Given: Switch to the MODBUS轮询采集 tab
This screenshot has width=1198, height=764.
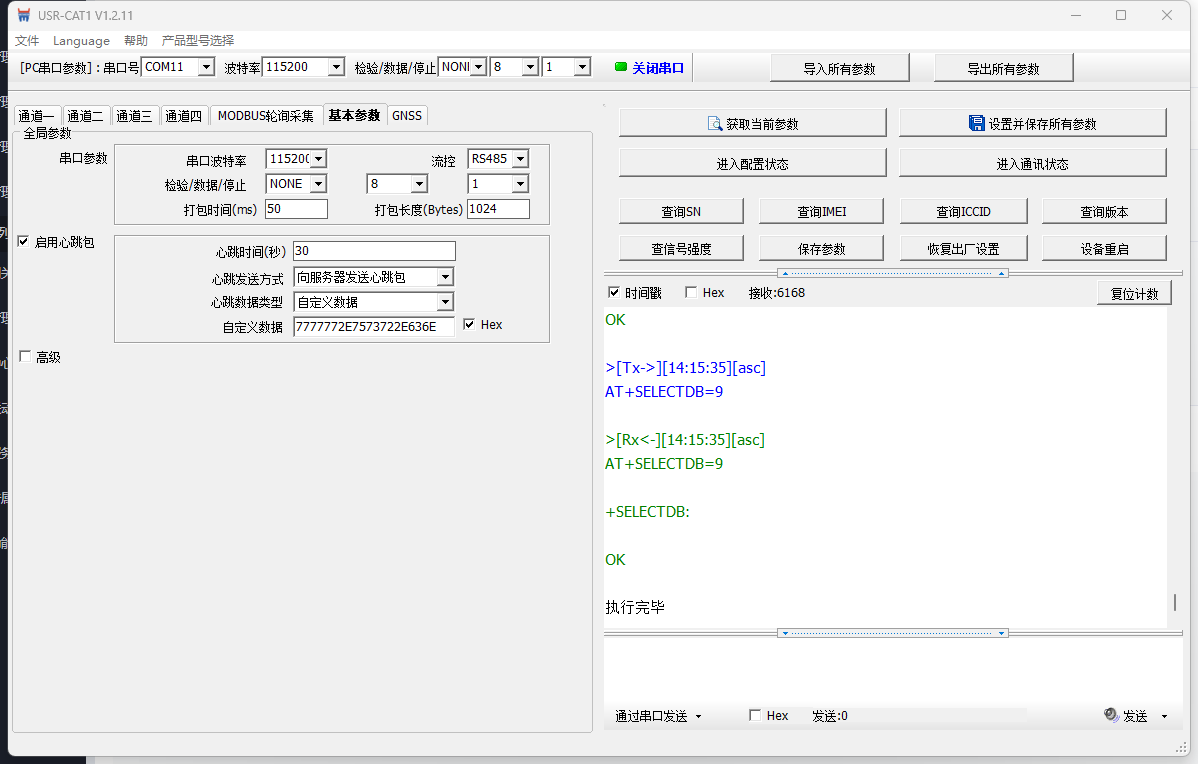Looking at the screenshot, I should point(265,116).
